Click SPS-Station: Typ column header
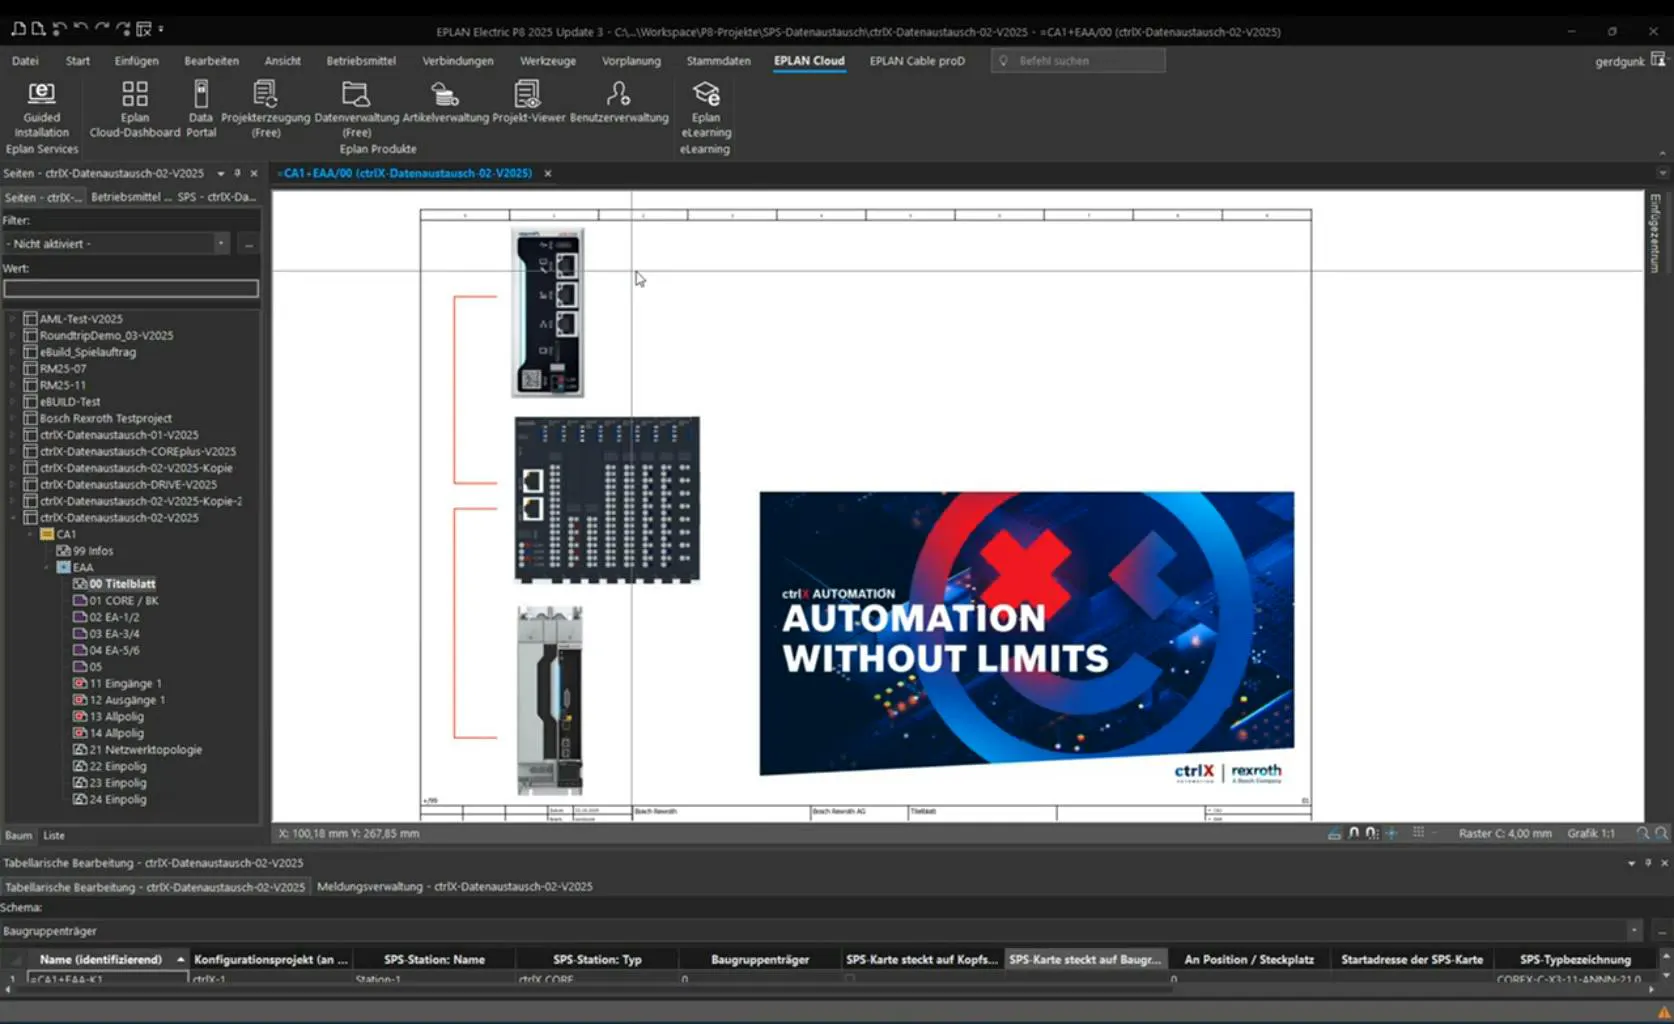 597,959
